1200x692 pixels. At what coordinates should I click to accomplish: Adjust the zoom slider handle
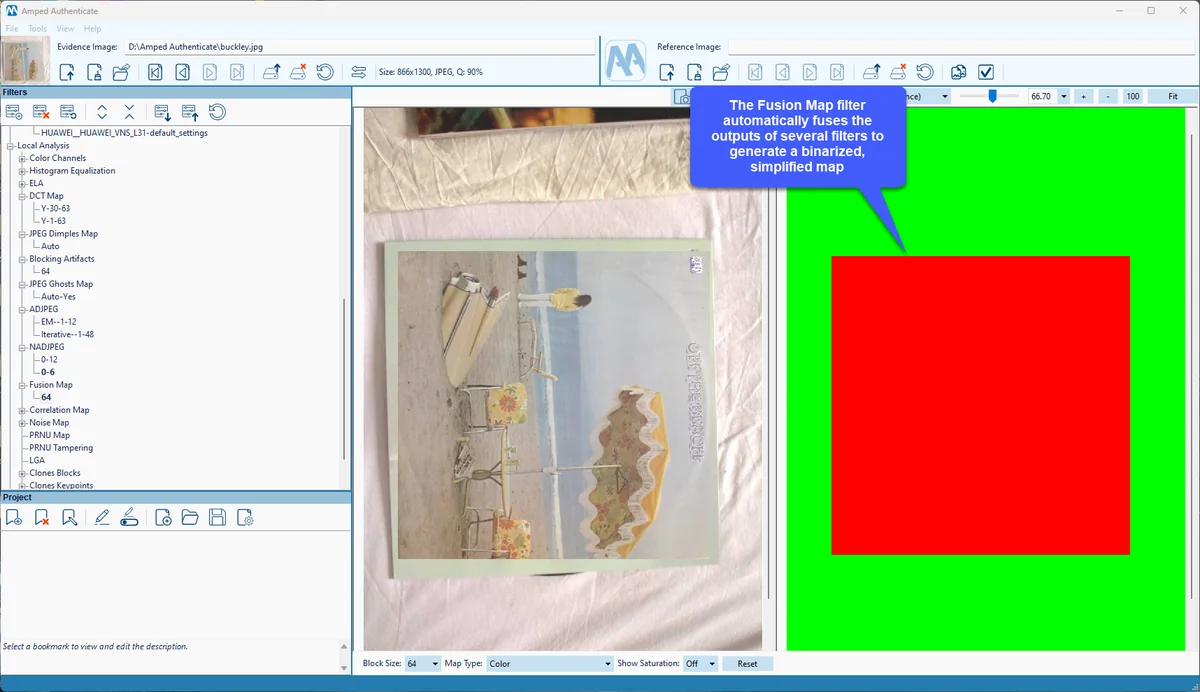click(x=992, y=96)
